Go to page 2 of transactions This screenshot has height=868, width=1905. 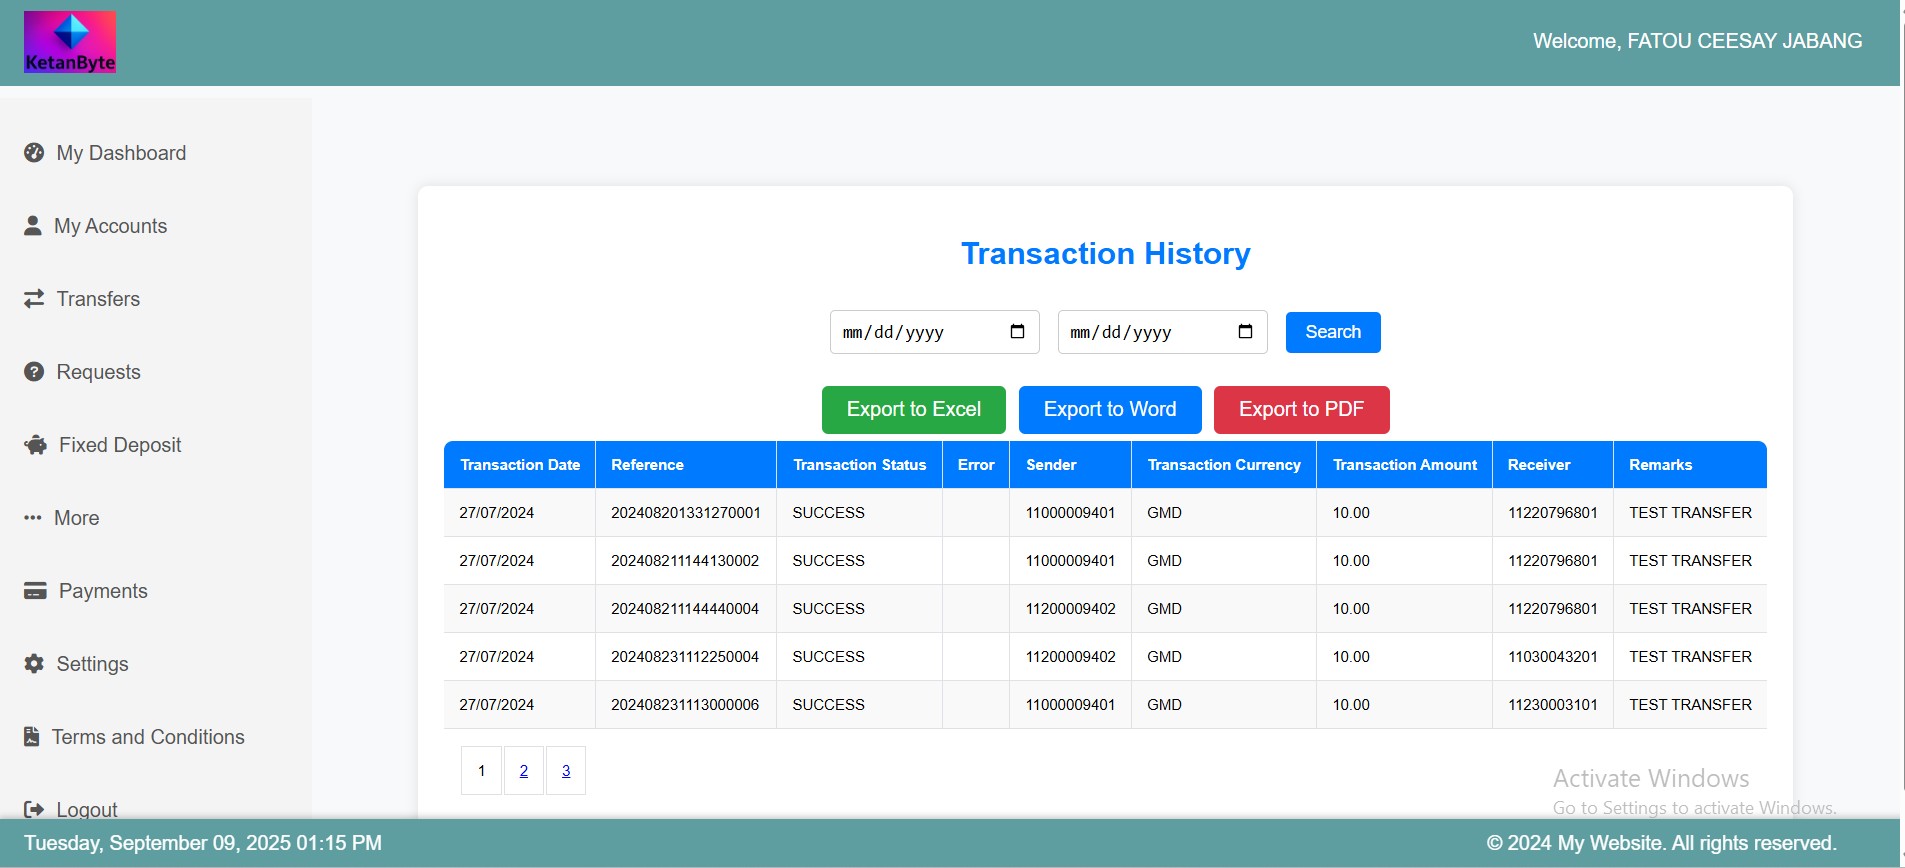[524, 771]
